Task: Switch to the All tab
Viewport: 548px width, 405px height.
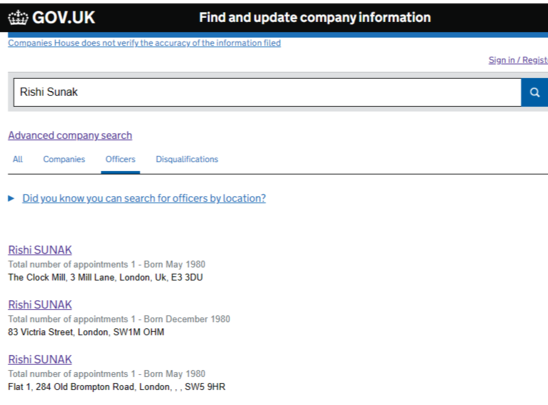Action: [x=17, y=159]
